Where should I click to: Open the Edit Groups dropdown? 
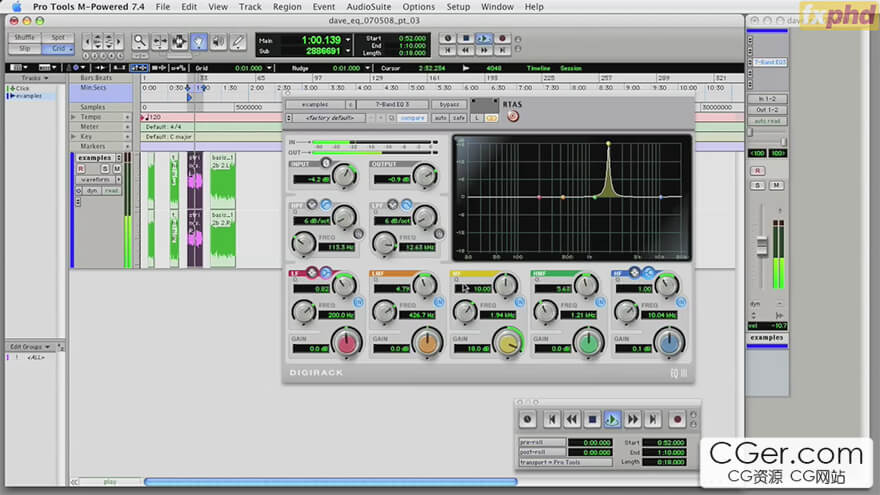coord(30,347)
